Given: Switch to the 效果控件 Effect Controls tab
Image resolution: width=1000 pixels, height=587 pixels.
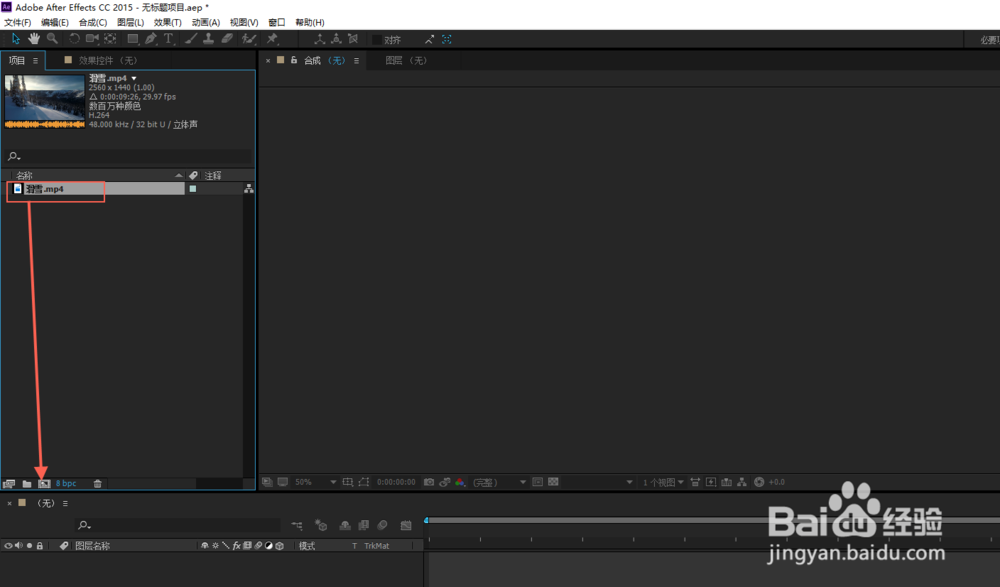Looking at the screenshot, I should pos(107,61).
